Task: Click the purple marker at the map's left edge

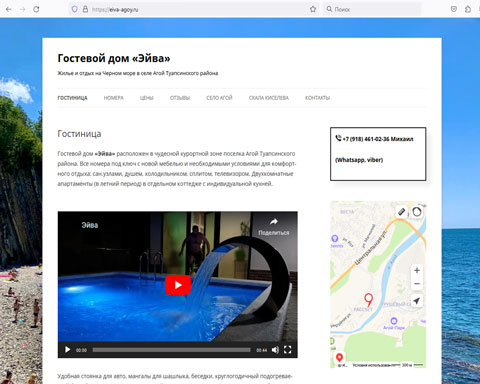Action: tap(335, 239)
